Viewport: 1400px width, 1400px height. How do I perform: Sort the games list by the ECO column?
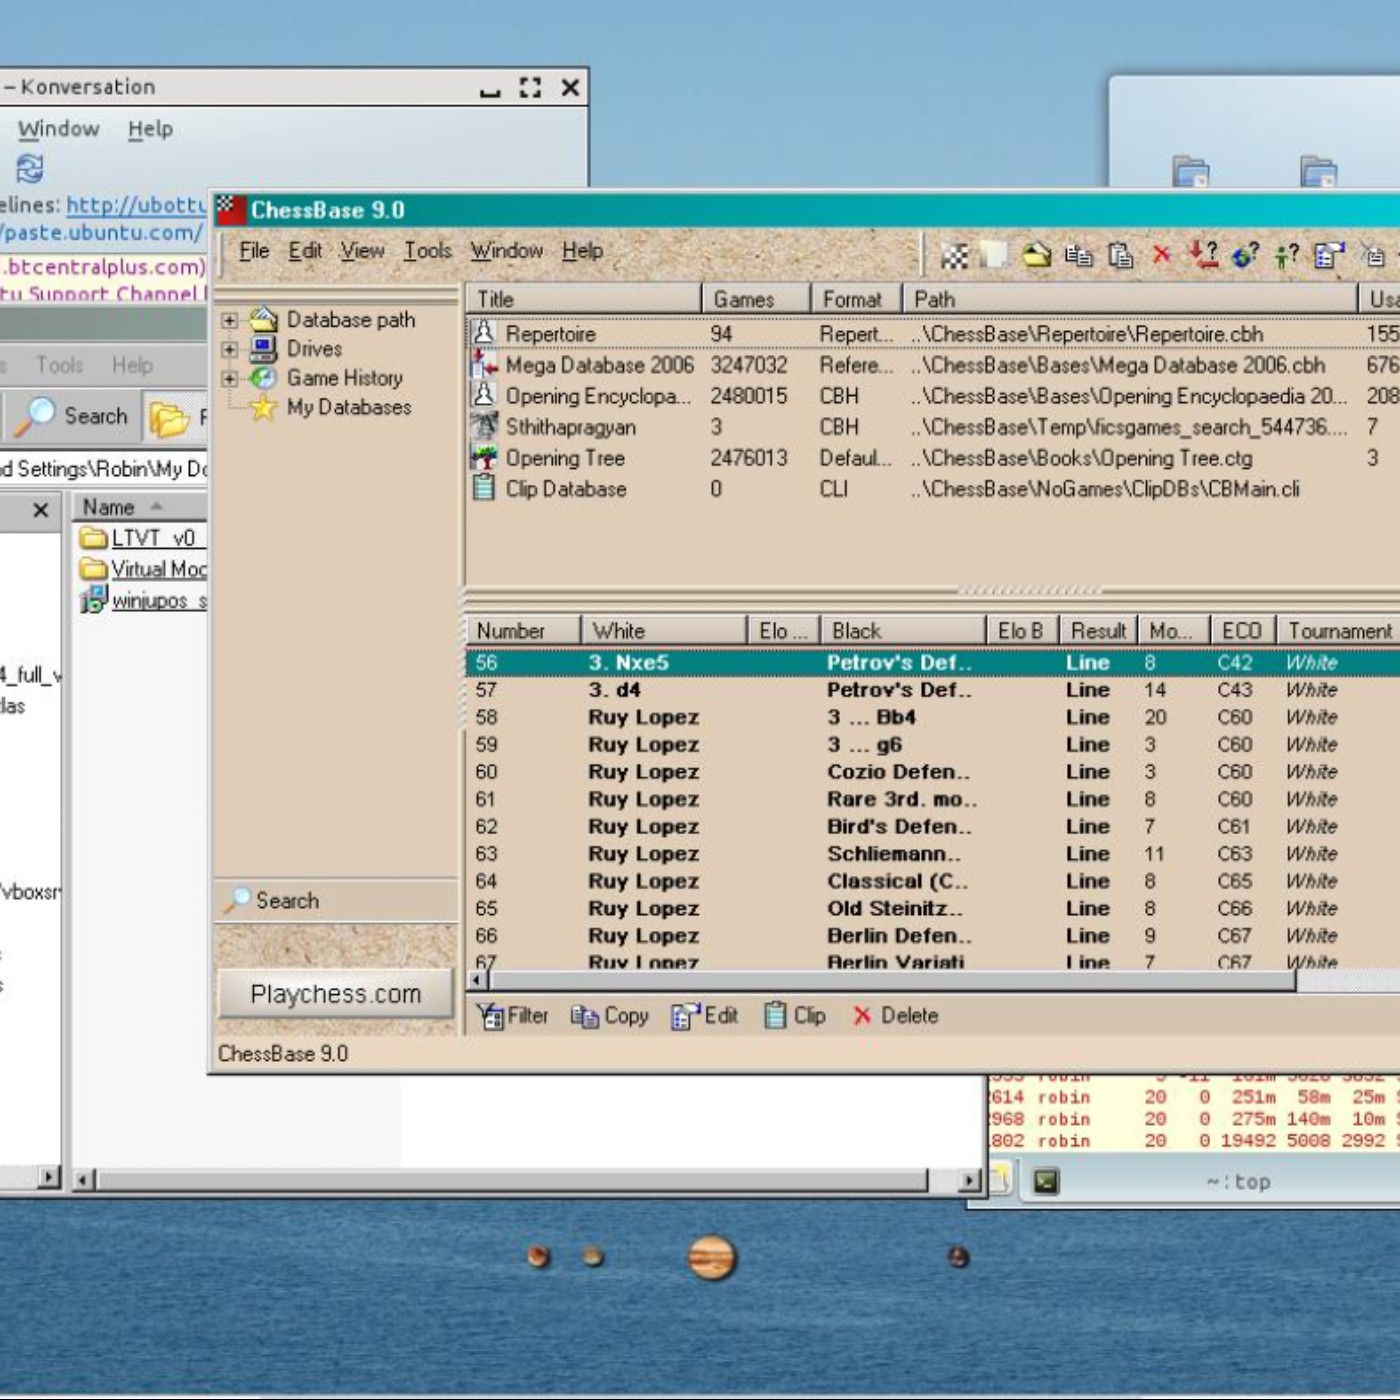(1242, 631)
